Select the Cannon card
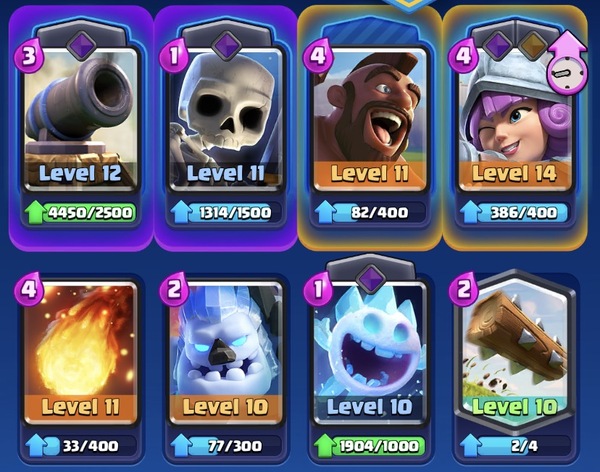 tap(80, 121)
